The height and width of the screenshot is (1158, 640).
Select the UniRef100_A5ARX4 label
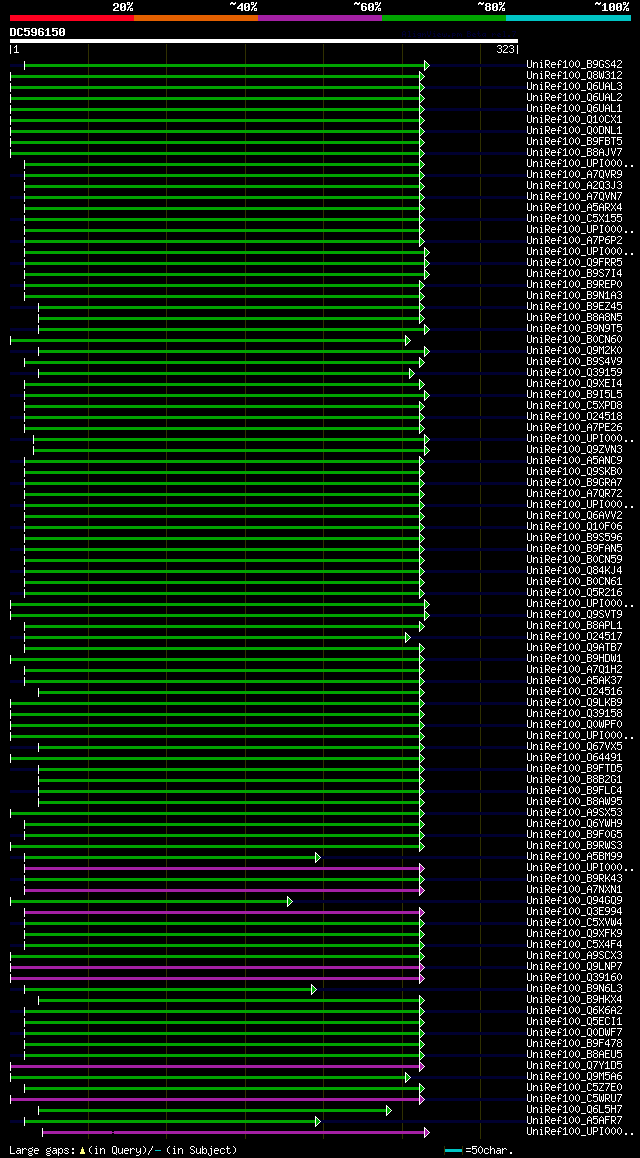(574, 208)
